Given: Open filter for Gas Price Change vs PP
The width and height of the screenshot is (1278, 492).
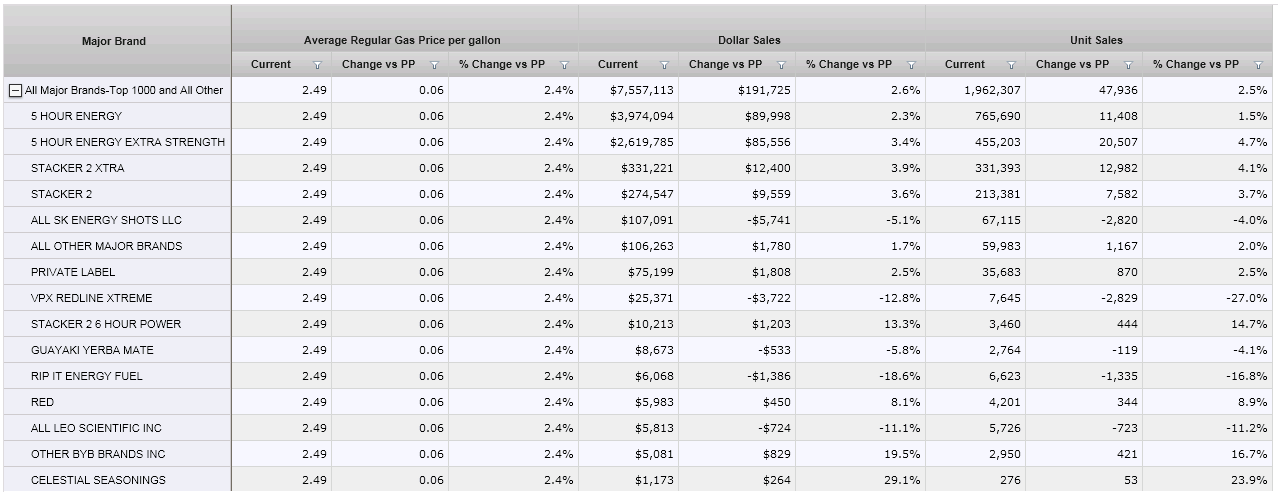Looking at the screenshot, I should pos(434,65).
